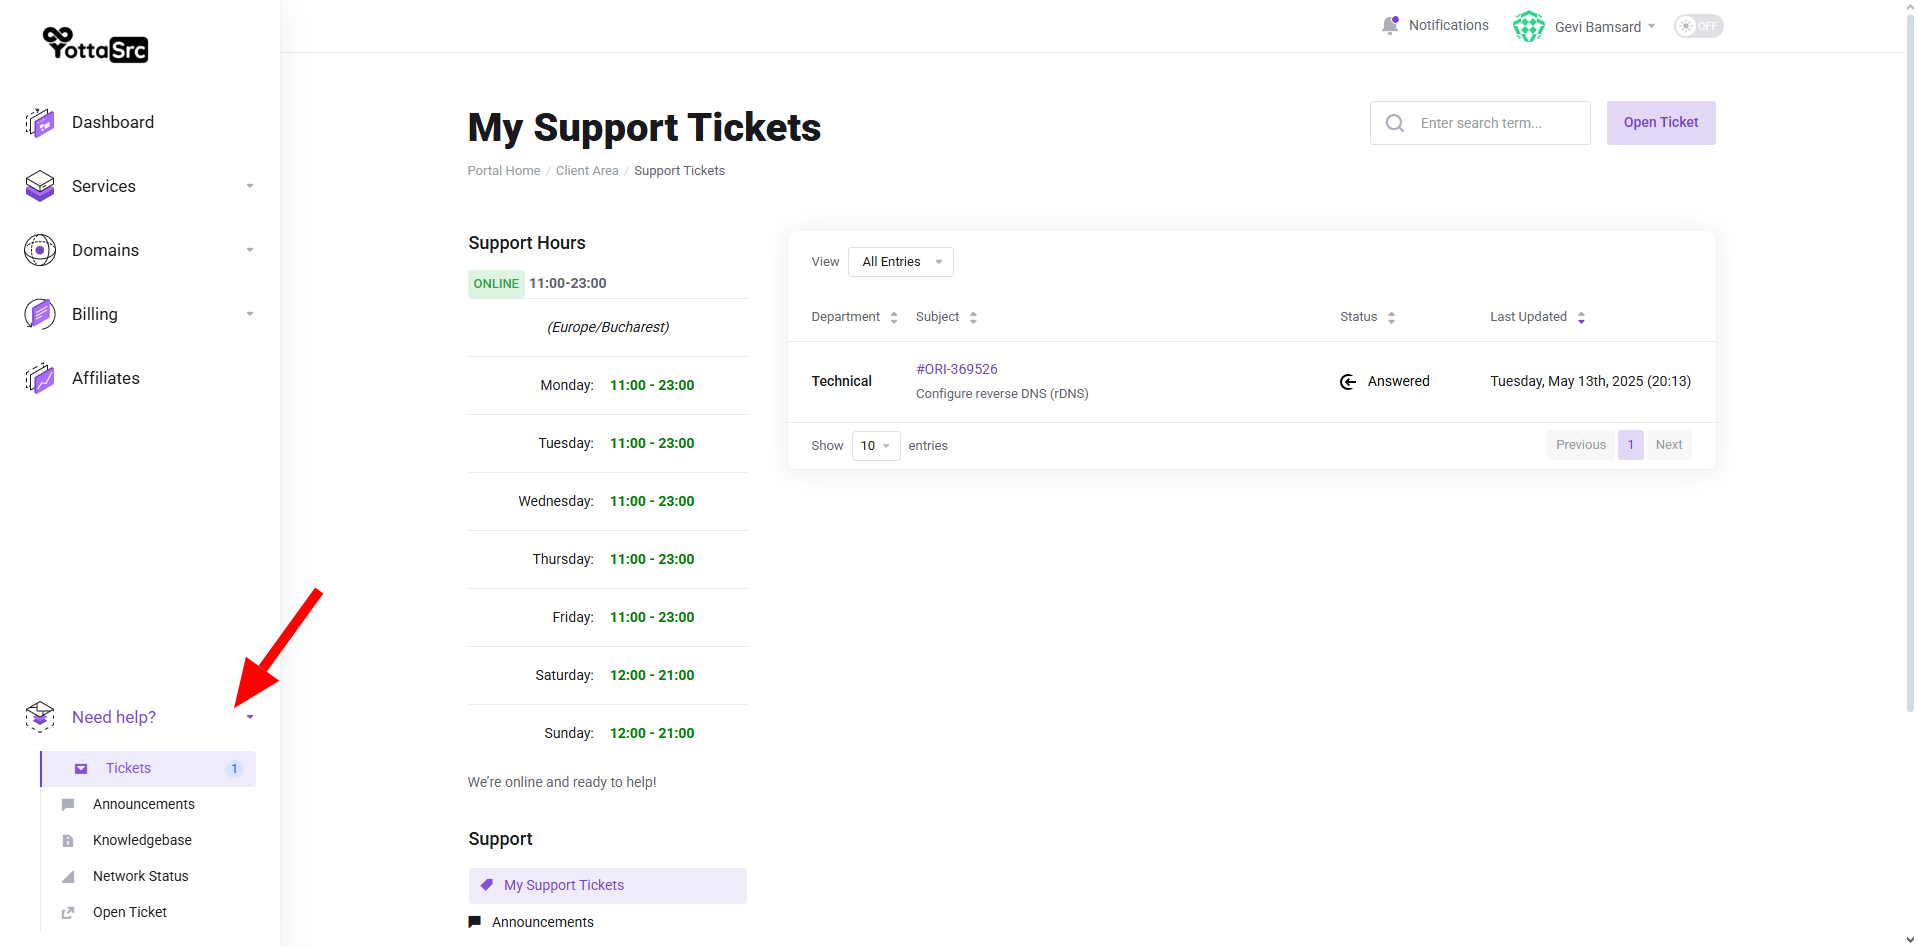This screenshot has height=947, width=1918.
Task: Select Tickets in the sidebar submenu
Action: (148, 769)
